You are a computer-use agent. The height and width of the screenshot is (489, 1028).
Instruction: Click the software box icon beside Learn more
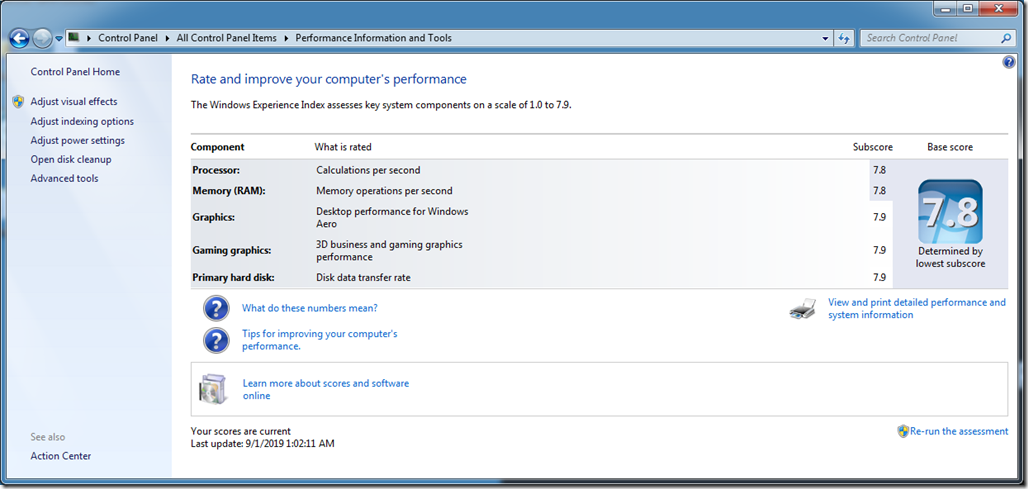214,389
